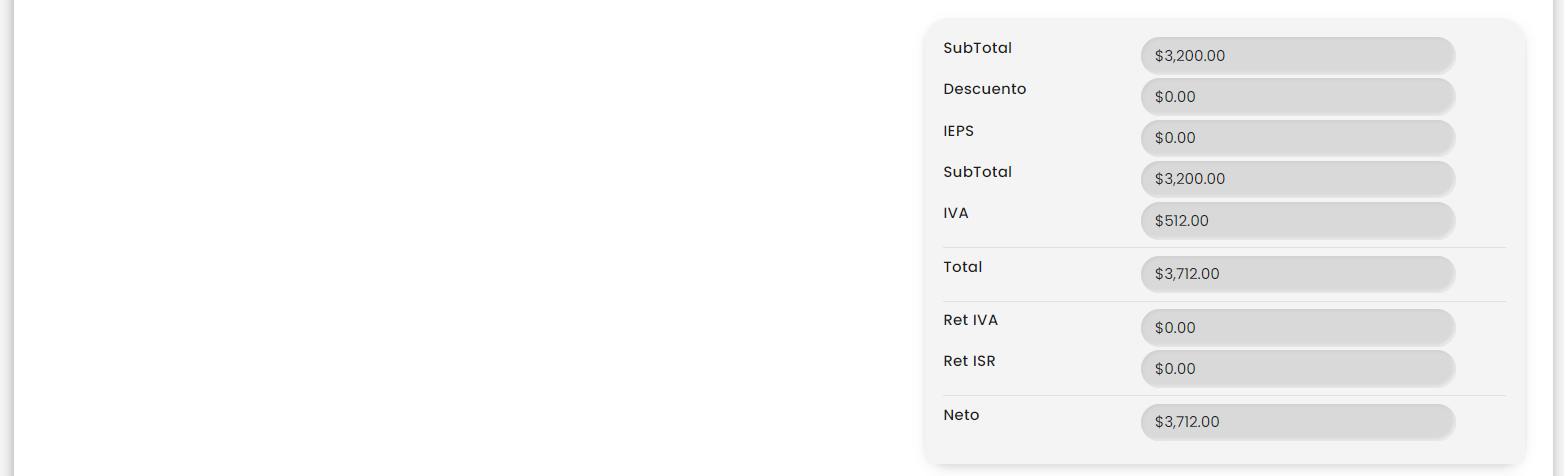Focus the Ret ISR amount field
The width and height of the screenshot is (1564, 476).
pyautogui.click(x=1297, y=368)
